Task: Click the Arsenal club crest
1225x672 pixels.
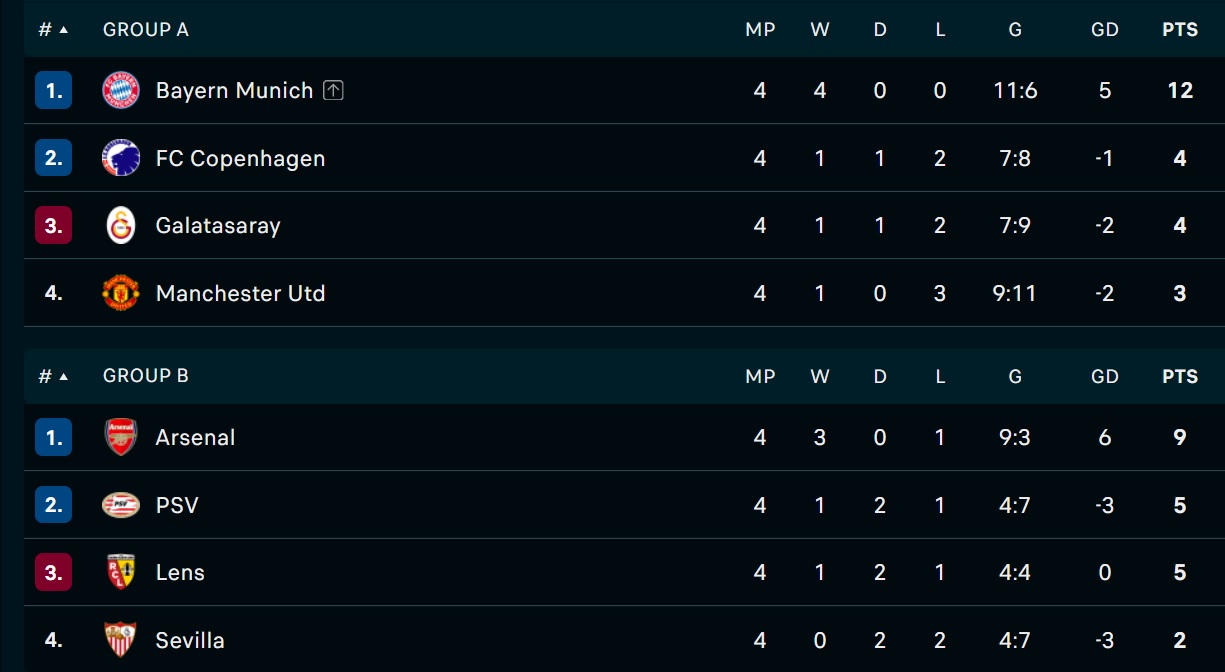Action: click(x=121, y=437)
